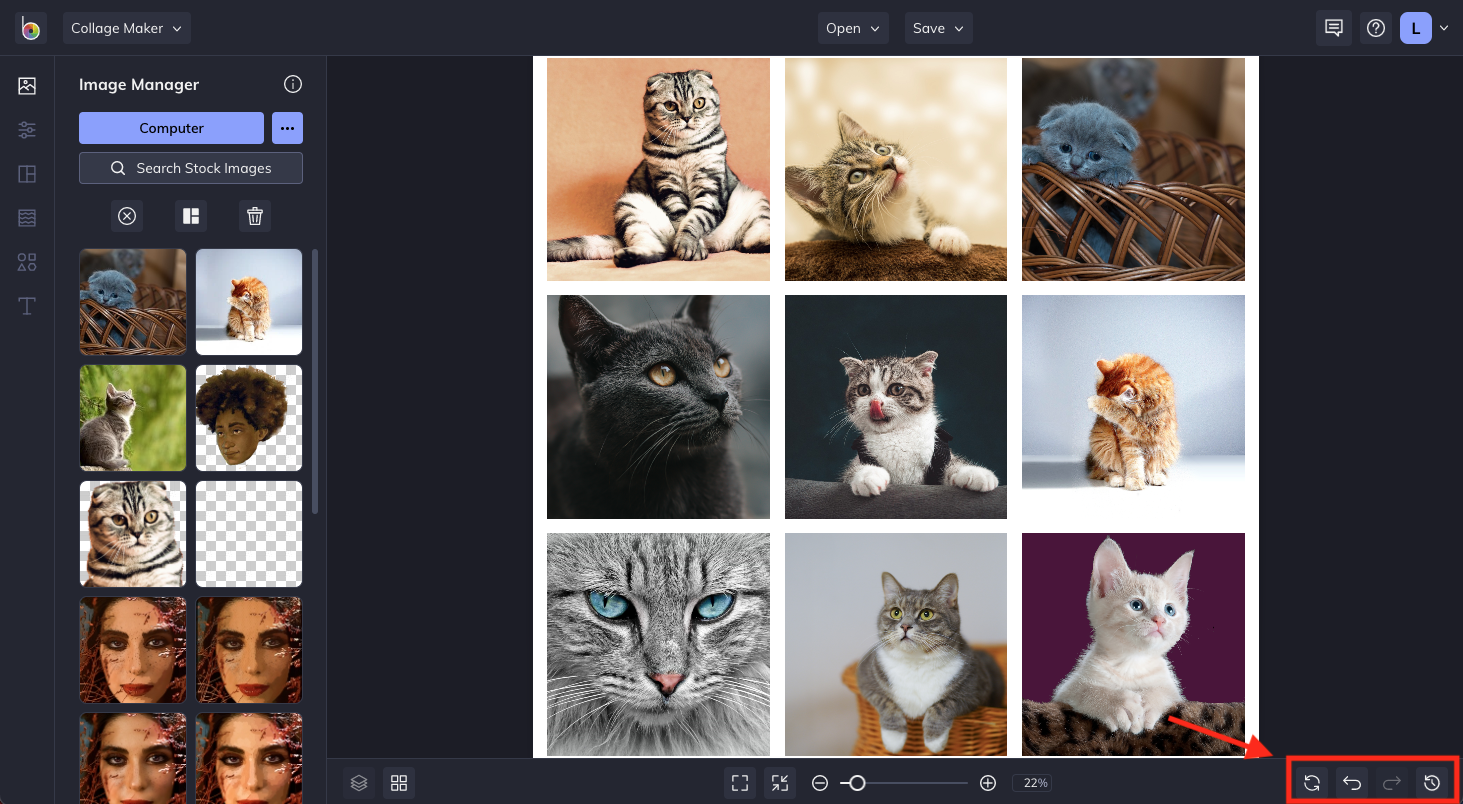Expand the Save dropdown menu
The height and width of the screenshot is (804, 1463).
[938, 28]
